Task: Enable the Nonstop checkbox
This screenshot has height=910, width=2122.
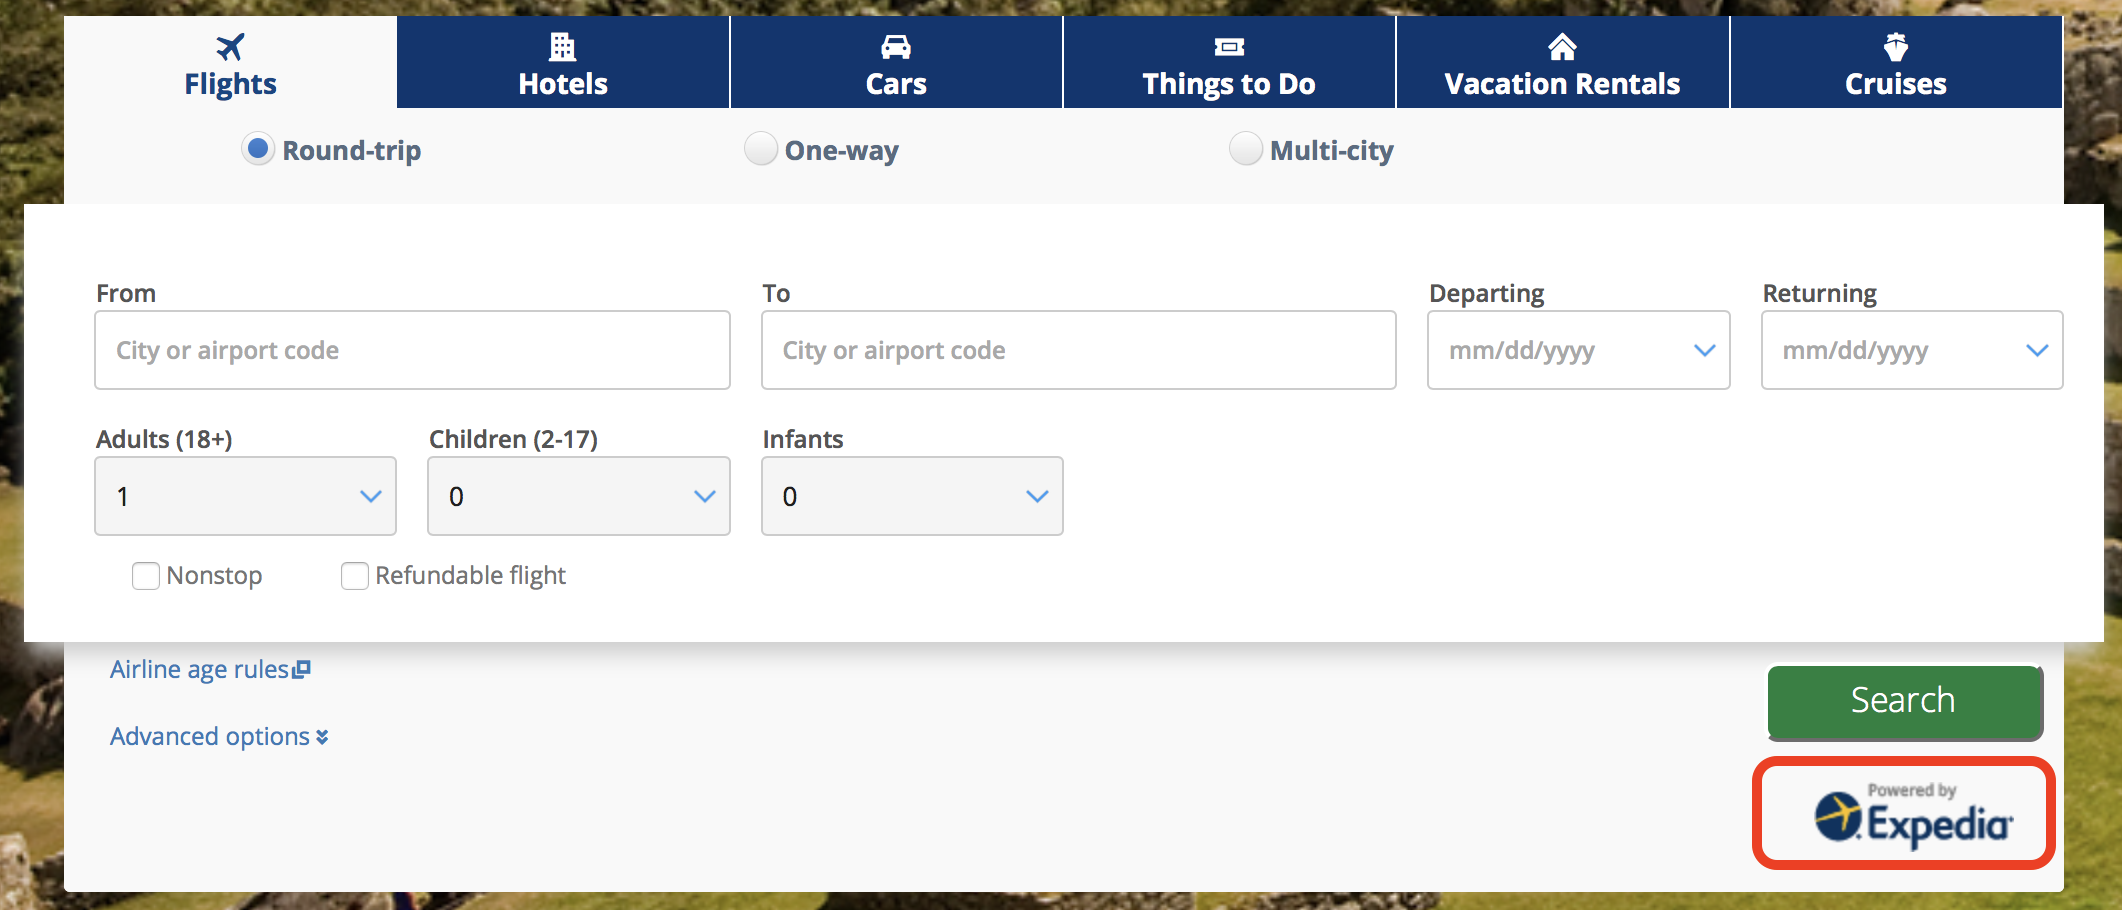Action: (146, 576)
